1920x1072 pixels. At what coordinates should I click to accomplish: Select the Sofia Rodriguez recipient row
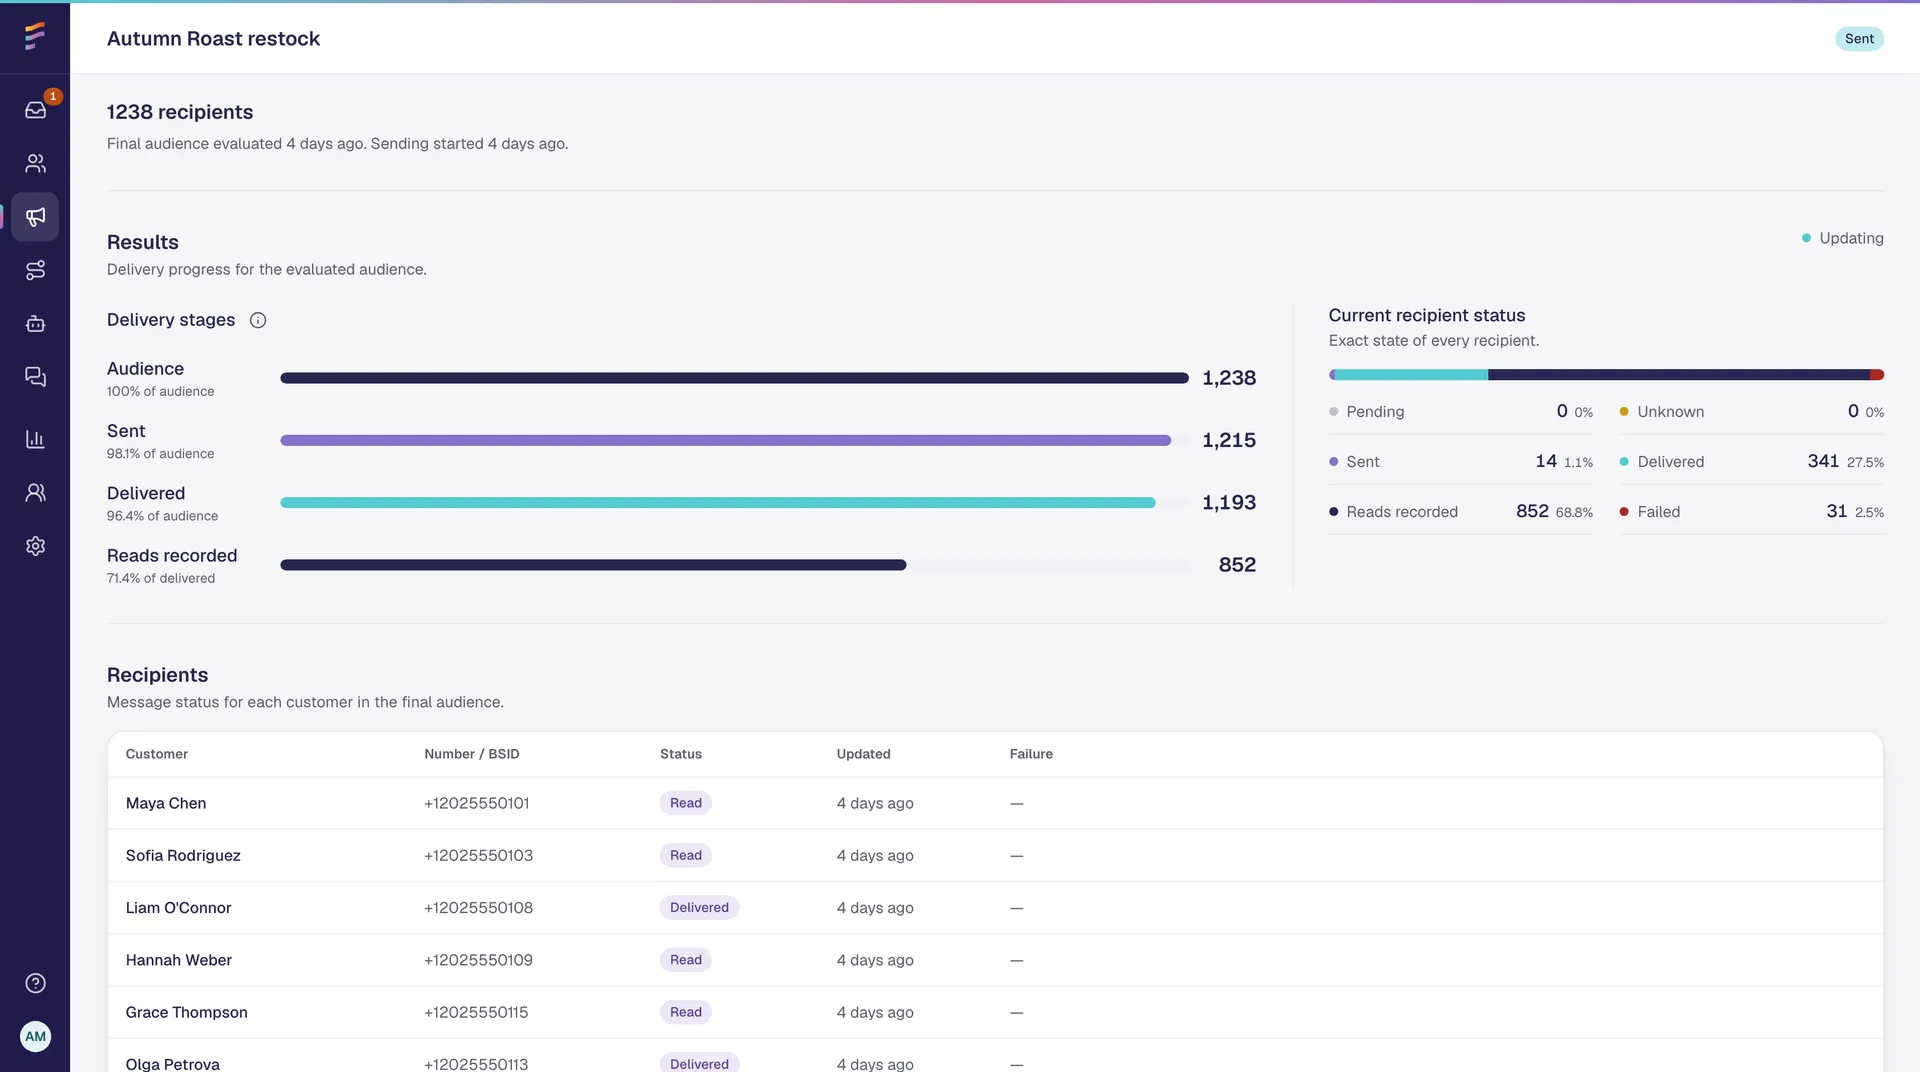[995, 855]
